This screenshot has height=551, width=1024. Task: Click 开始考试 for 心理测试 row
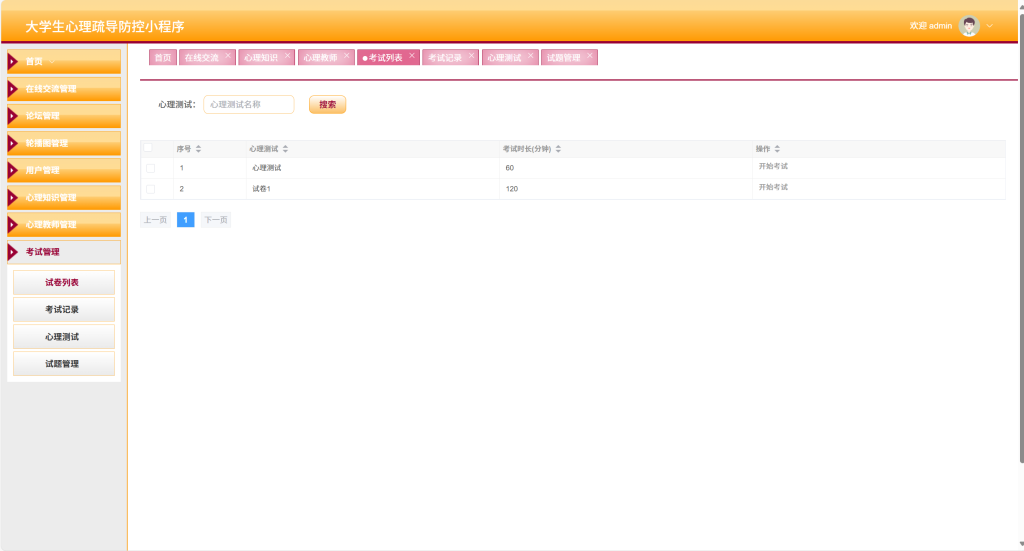[773, 166]
